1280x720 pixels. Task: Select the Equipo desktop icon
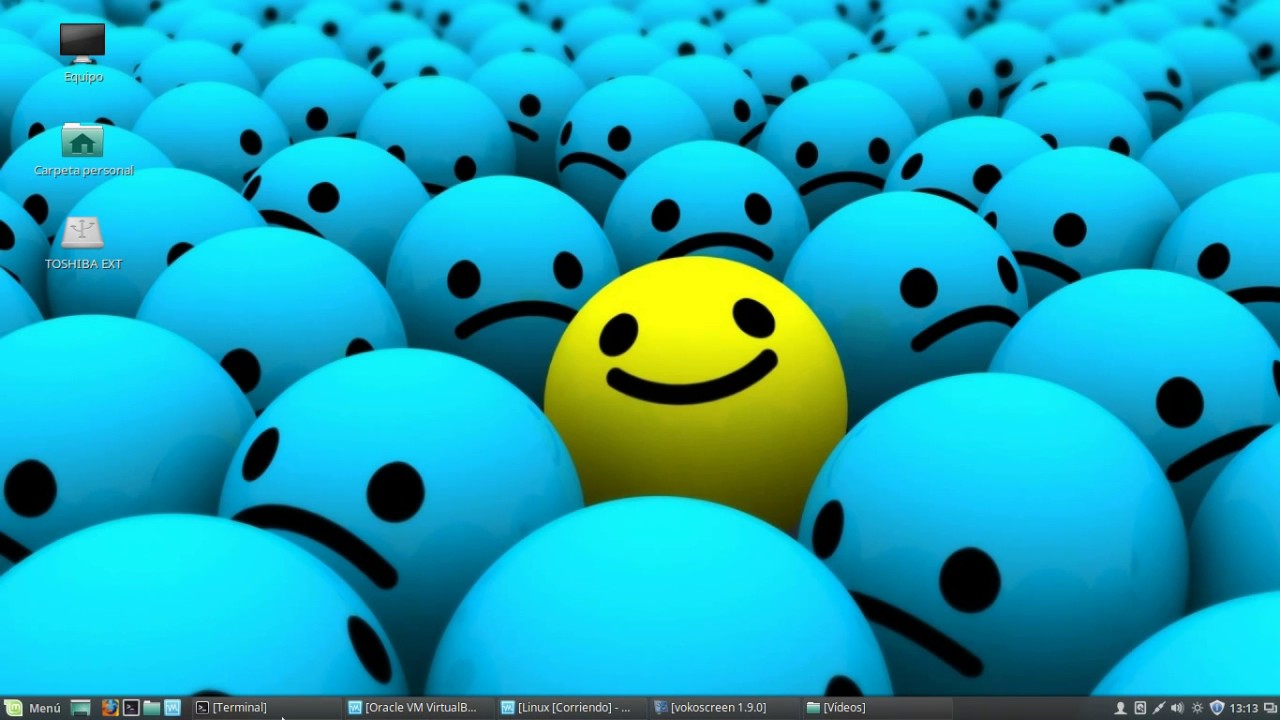tap(83, 53)
